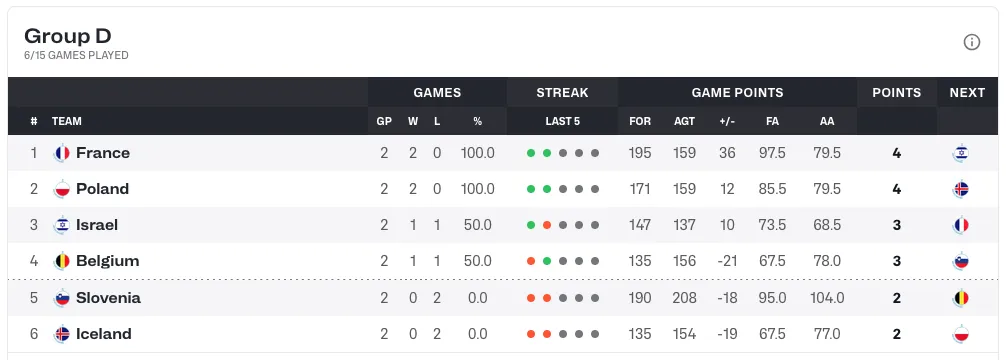1006x360 pixels.
Task: Select Israel flag icon in NEXT column for France
Action: click(960, 153)
